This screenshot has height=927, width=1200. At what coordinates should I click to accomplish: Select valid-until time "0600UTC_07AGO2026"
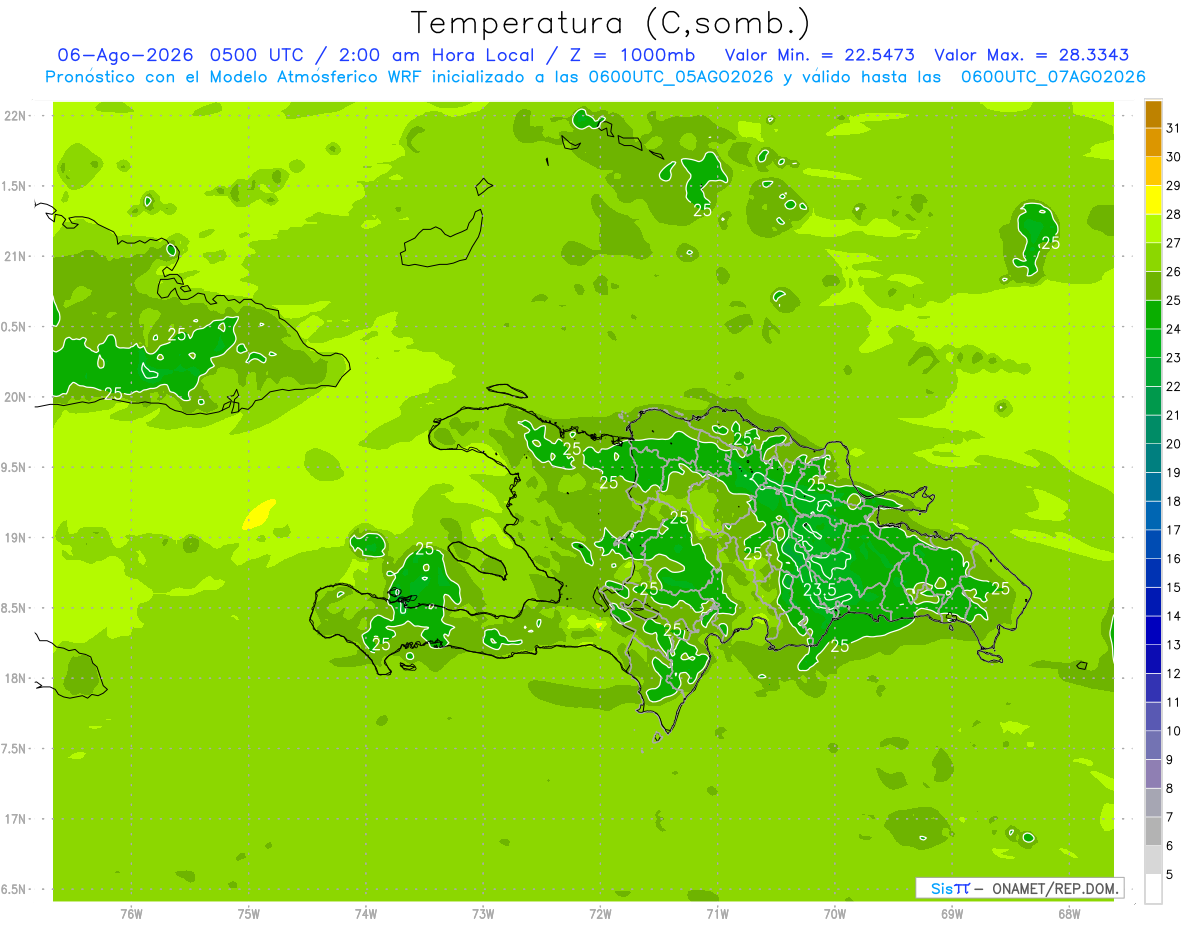1053,77
